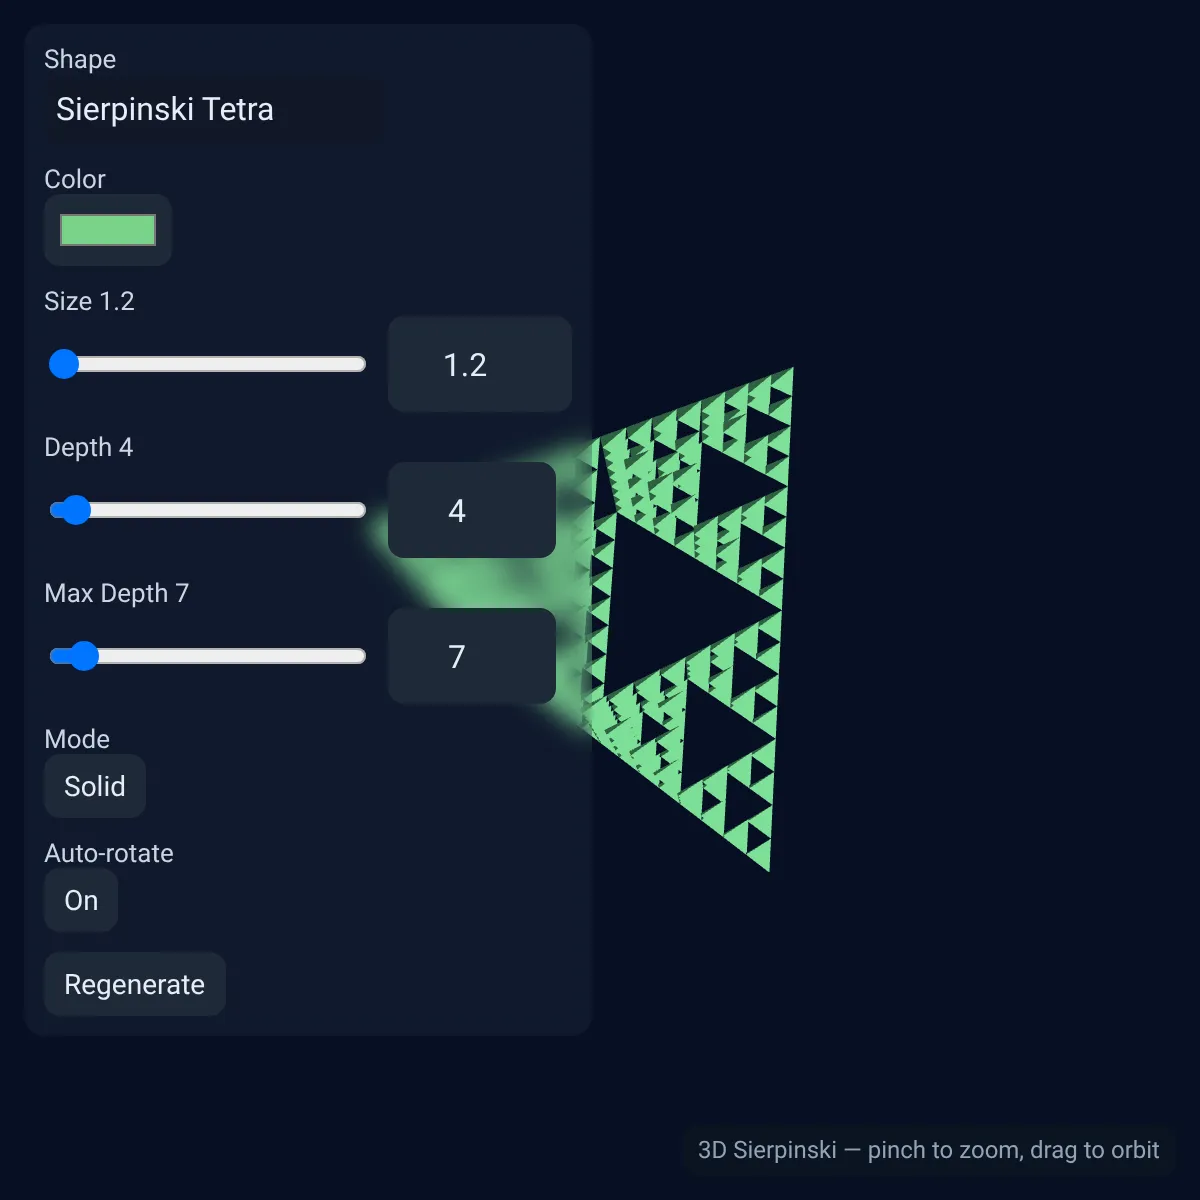Open the green color picker swatch
The image size is (1200, 1200).
[108, 230]
